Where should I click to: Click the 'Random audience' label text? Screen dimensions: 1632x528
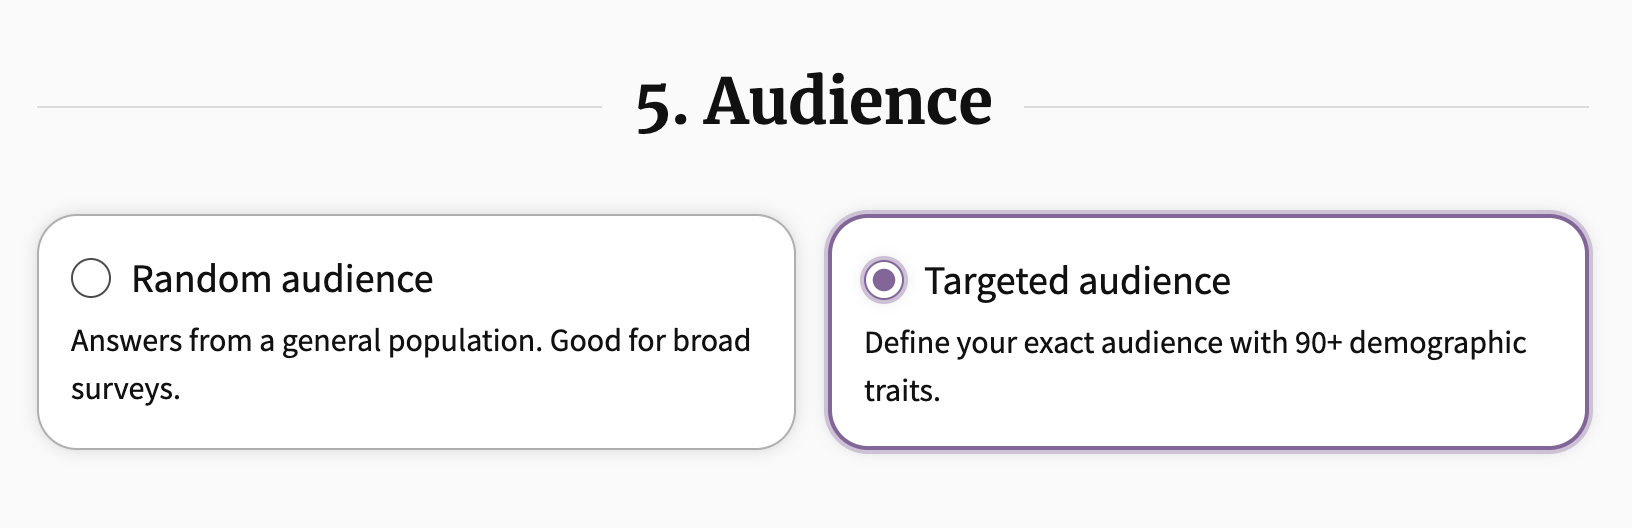click(x=282, y=279)
